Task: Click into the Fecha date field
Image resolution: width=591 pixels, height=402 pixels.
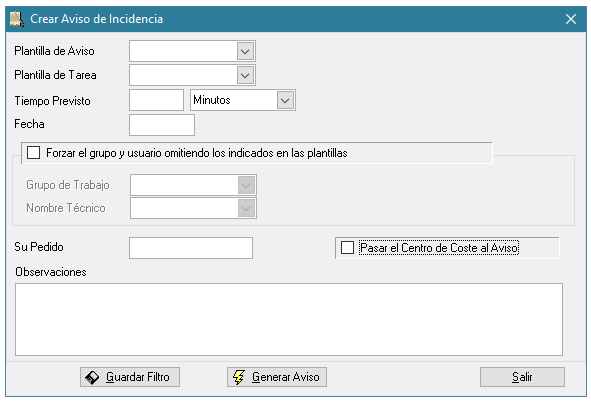Action: tap(162, 125)
